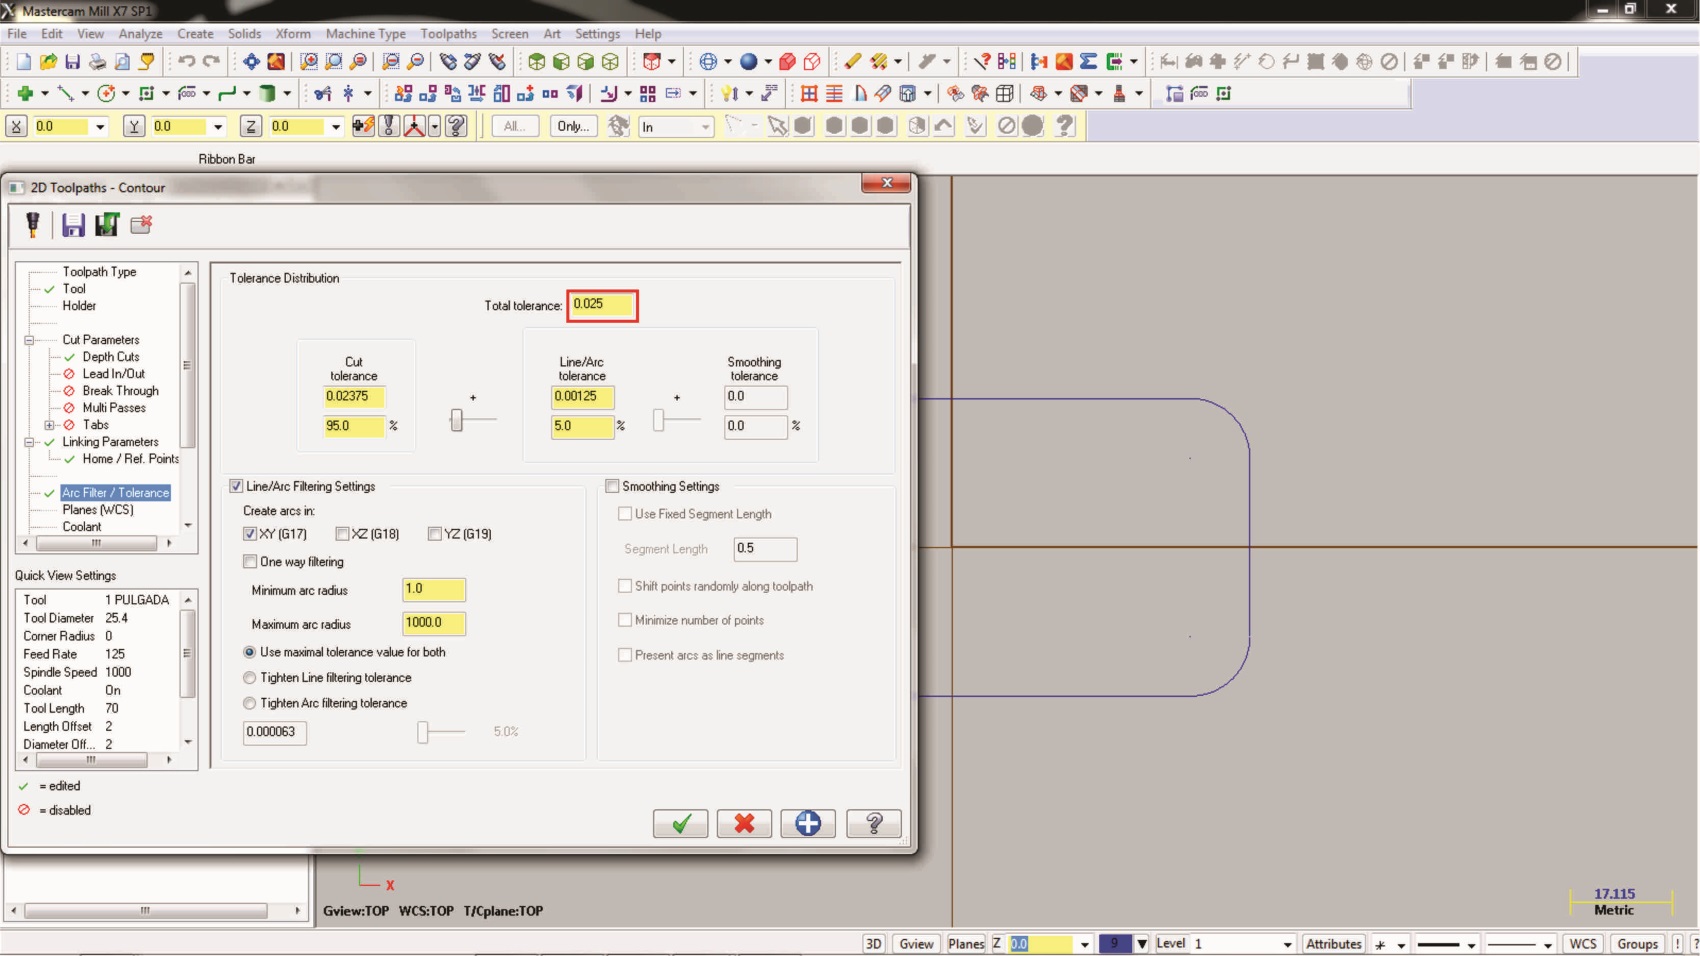Click the tool manager icon in dialog

(x=33, y=225)
